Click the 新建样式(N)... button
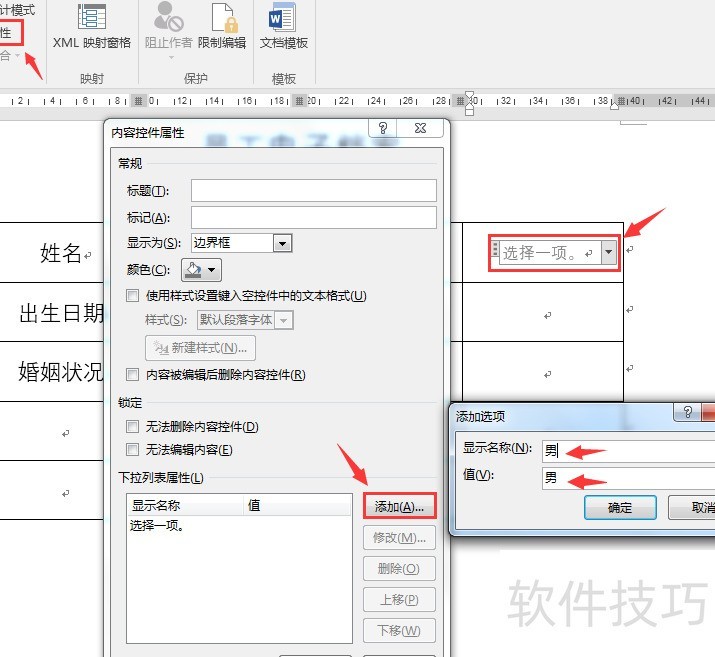Screen dimensions: 715x657 click(x=200, y=348)
